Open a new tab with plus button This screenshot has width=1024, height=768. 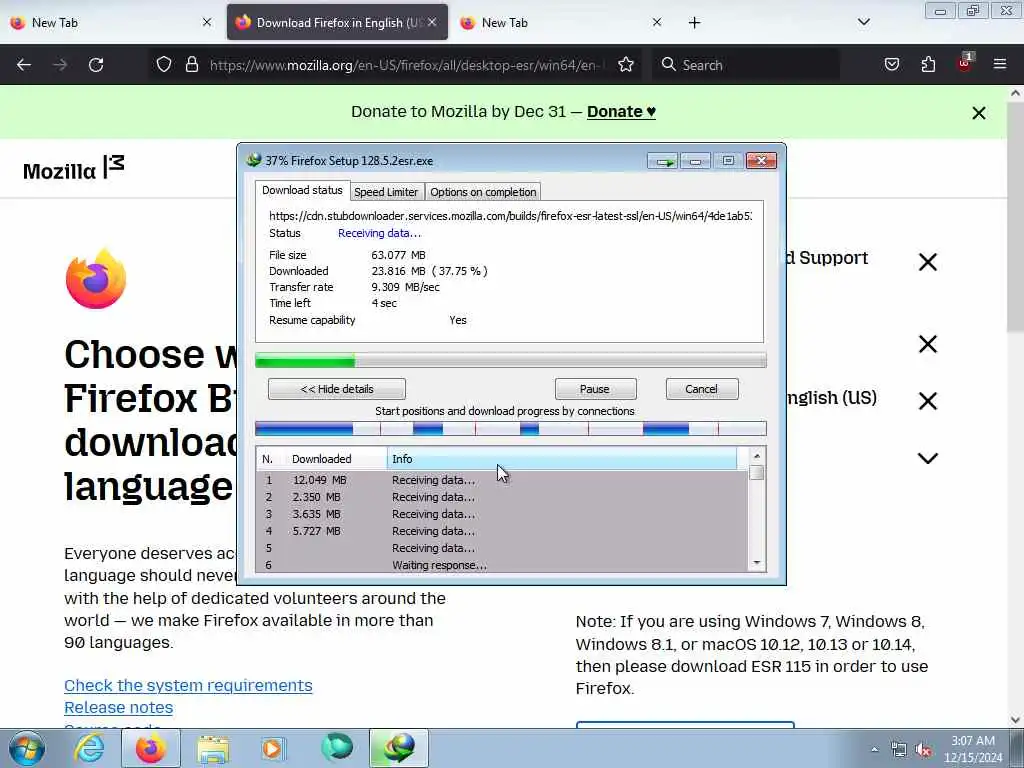tap(694, 23)
